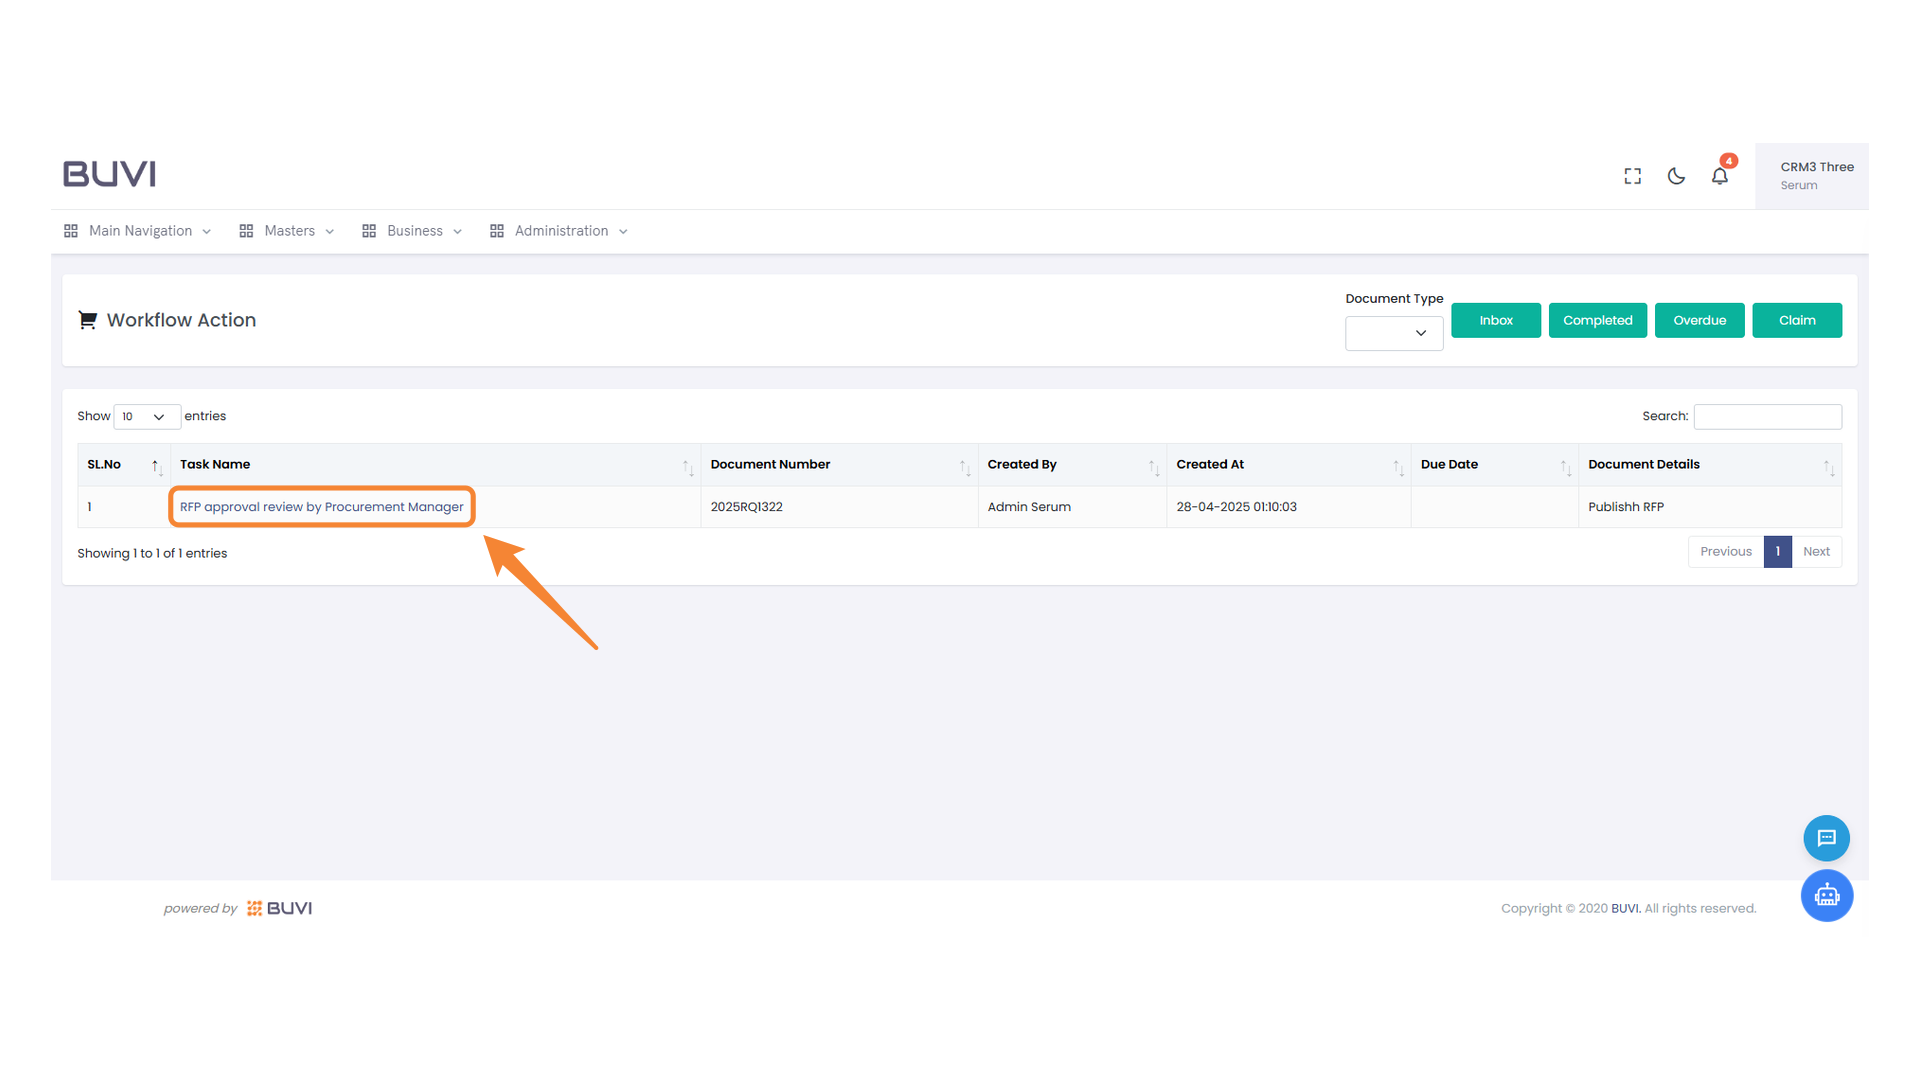Open the Administration menu
The width and height of the screenshot is (1920, 1080).
click(560, 231)
